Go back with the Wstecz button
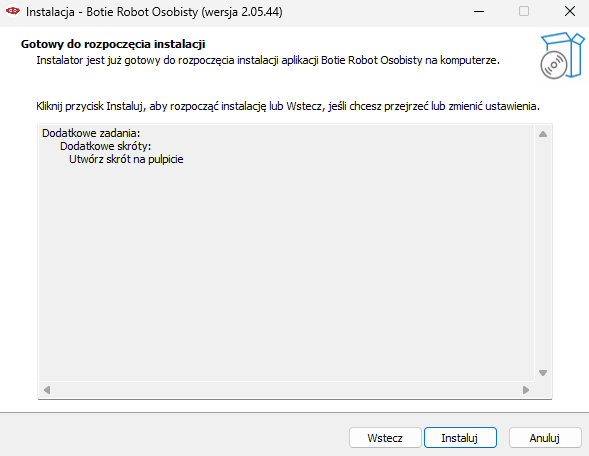 [x=385, y=438]
